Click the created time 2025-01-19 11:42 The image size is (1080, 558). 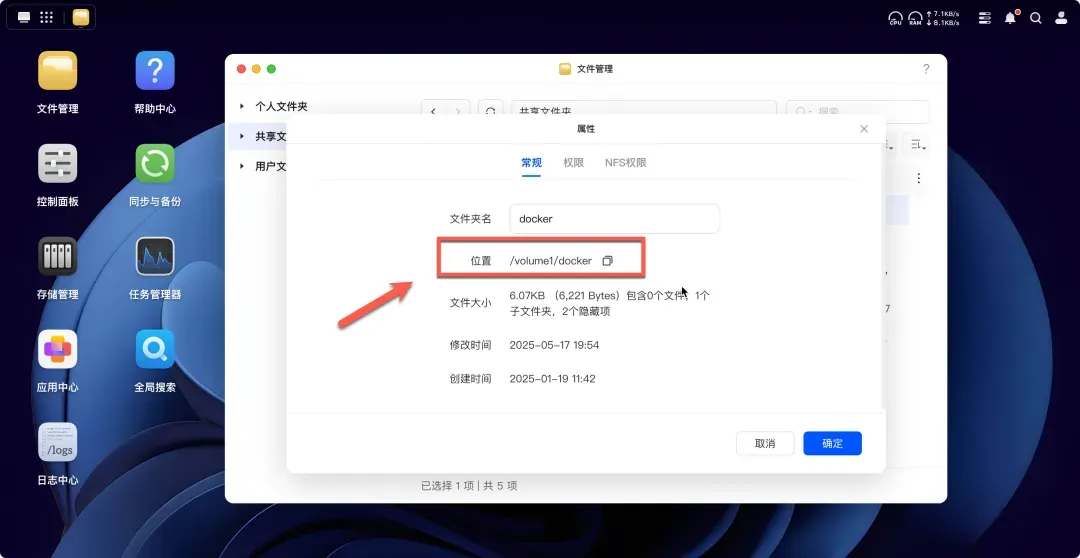[x=552, y=379]
